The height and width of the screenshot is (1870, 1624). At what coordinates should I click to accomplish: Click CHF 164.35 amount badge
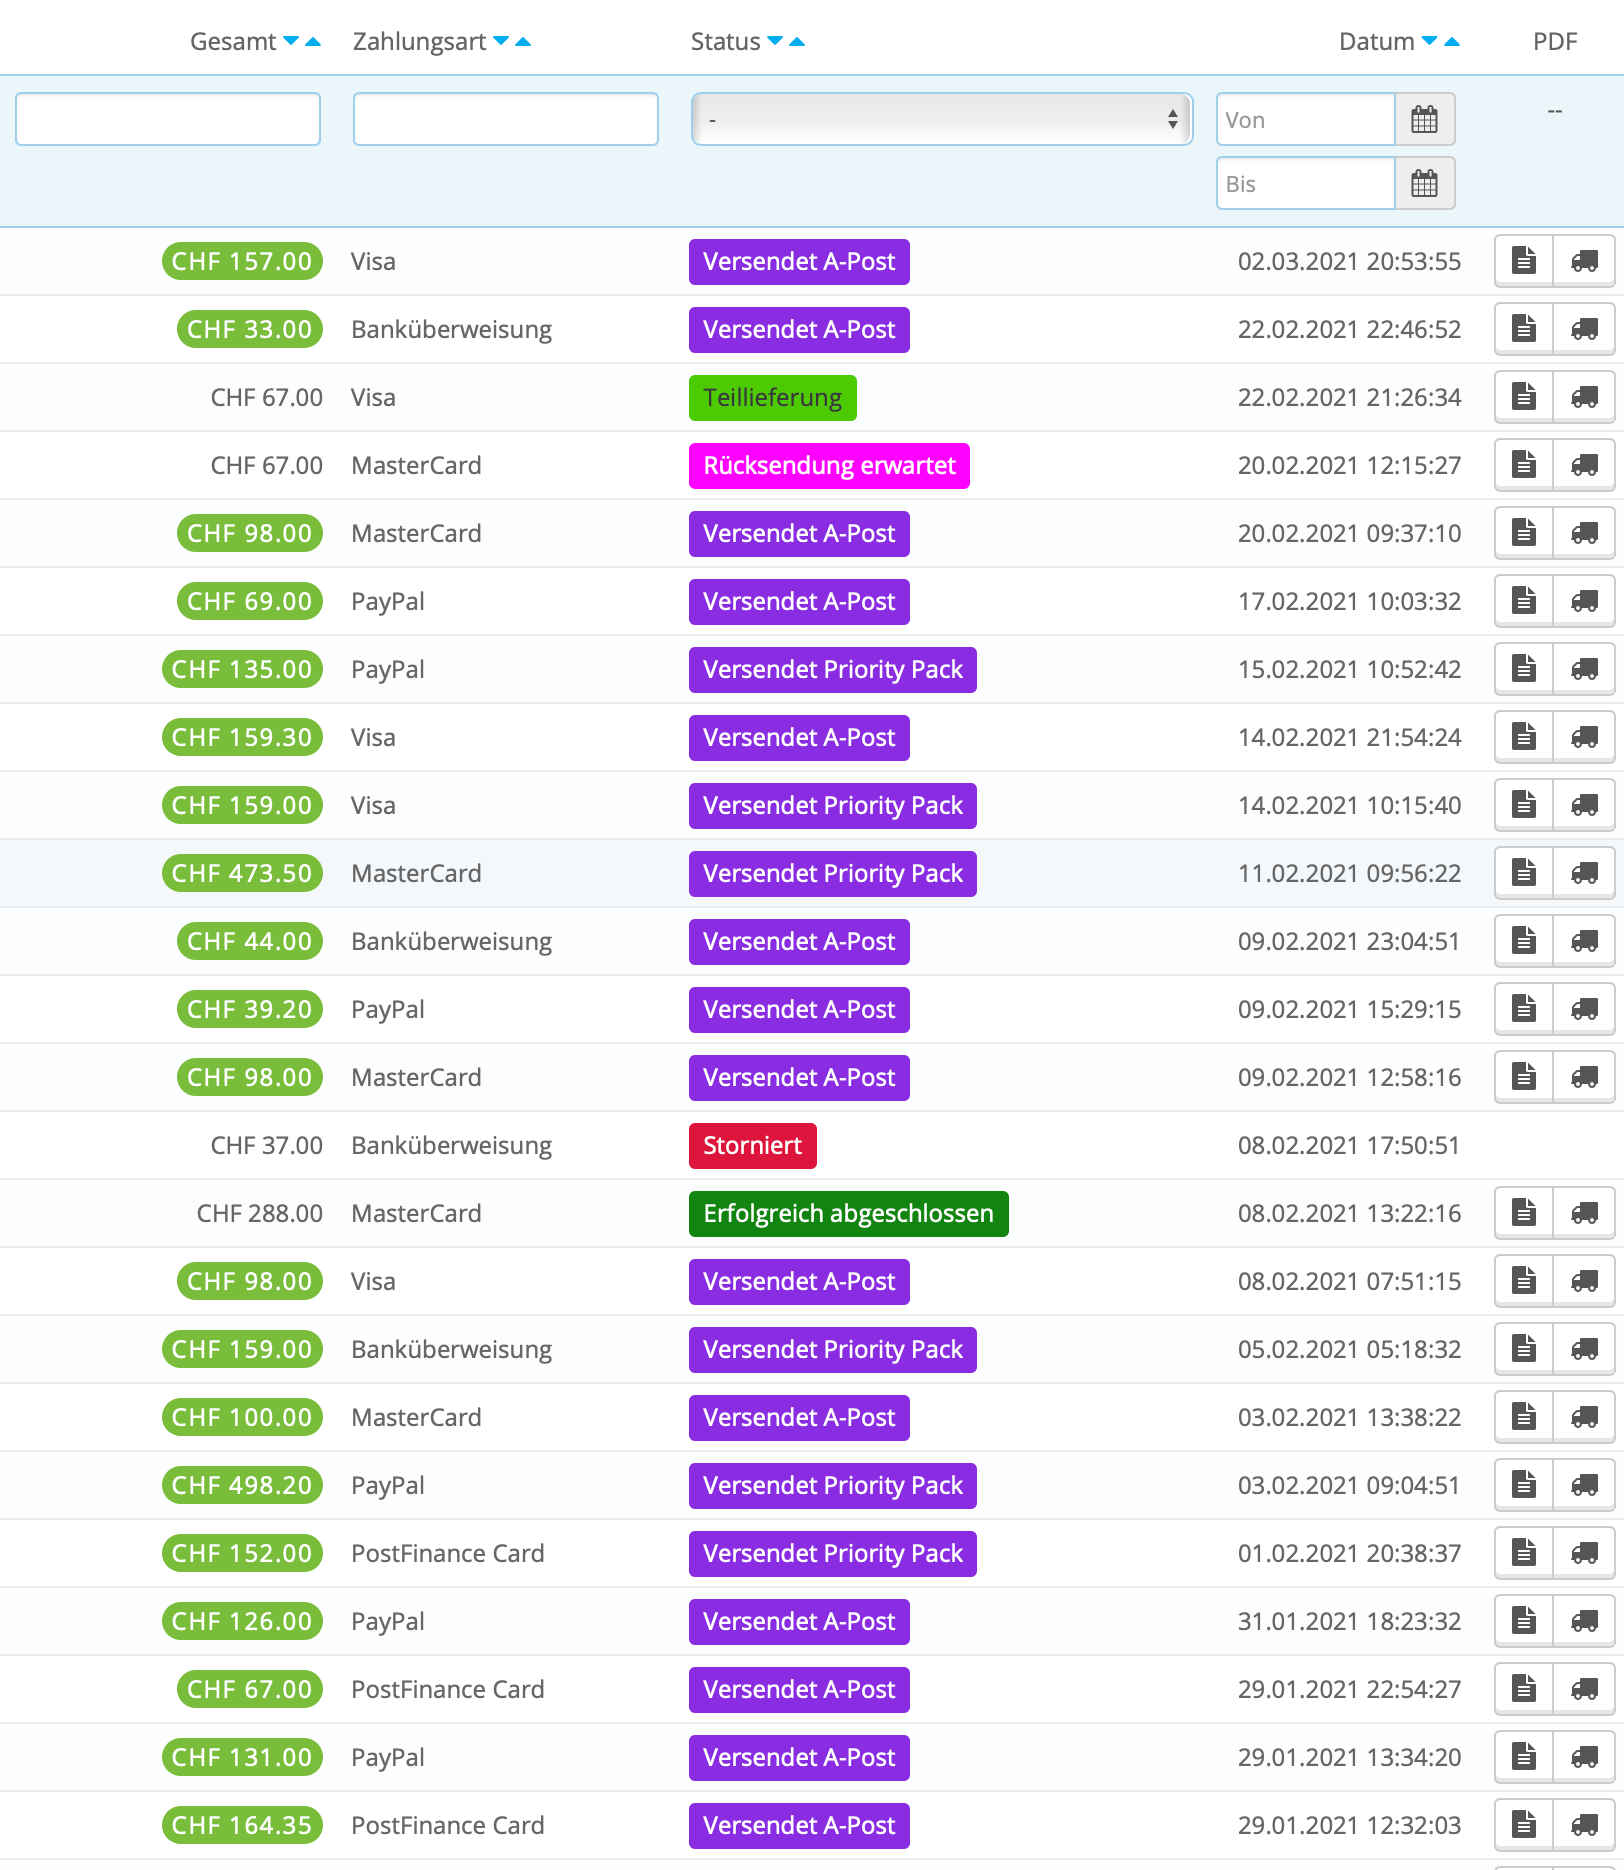click(242, 1825)
